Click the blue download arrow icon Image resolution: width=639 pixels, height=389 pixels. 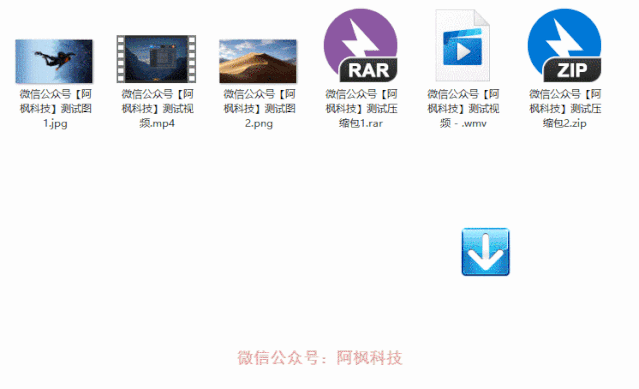coord(485,252)
